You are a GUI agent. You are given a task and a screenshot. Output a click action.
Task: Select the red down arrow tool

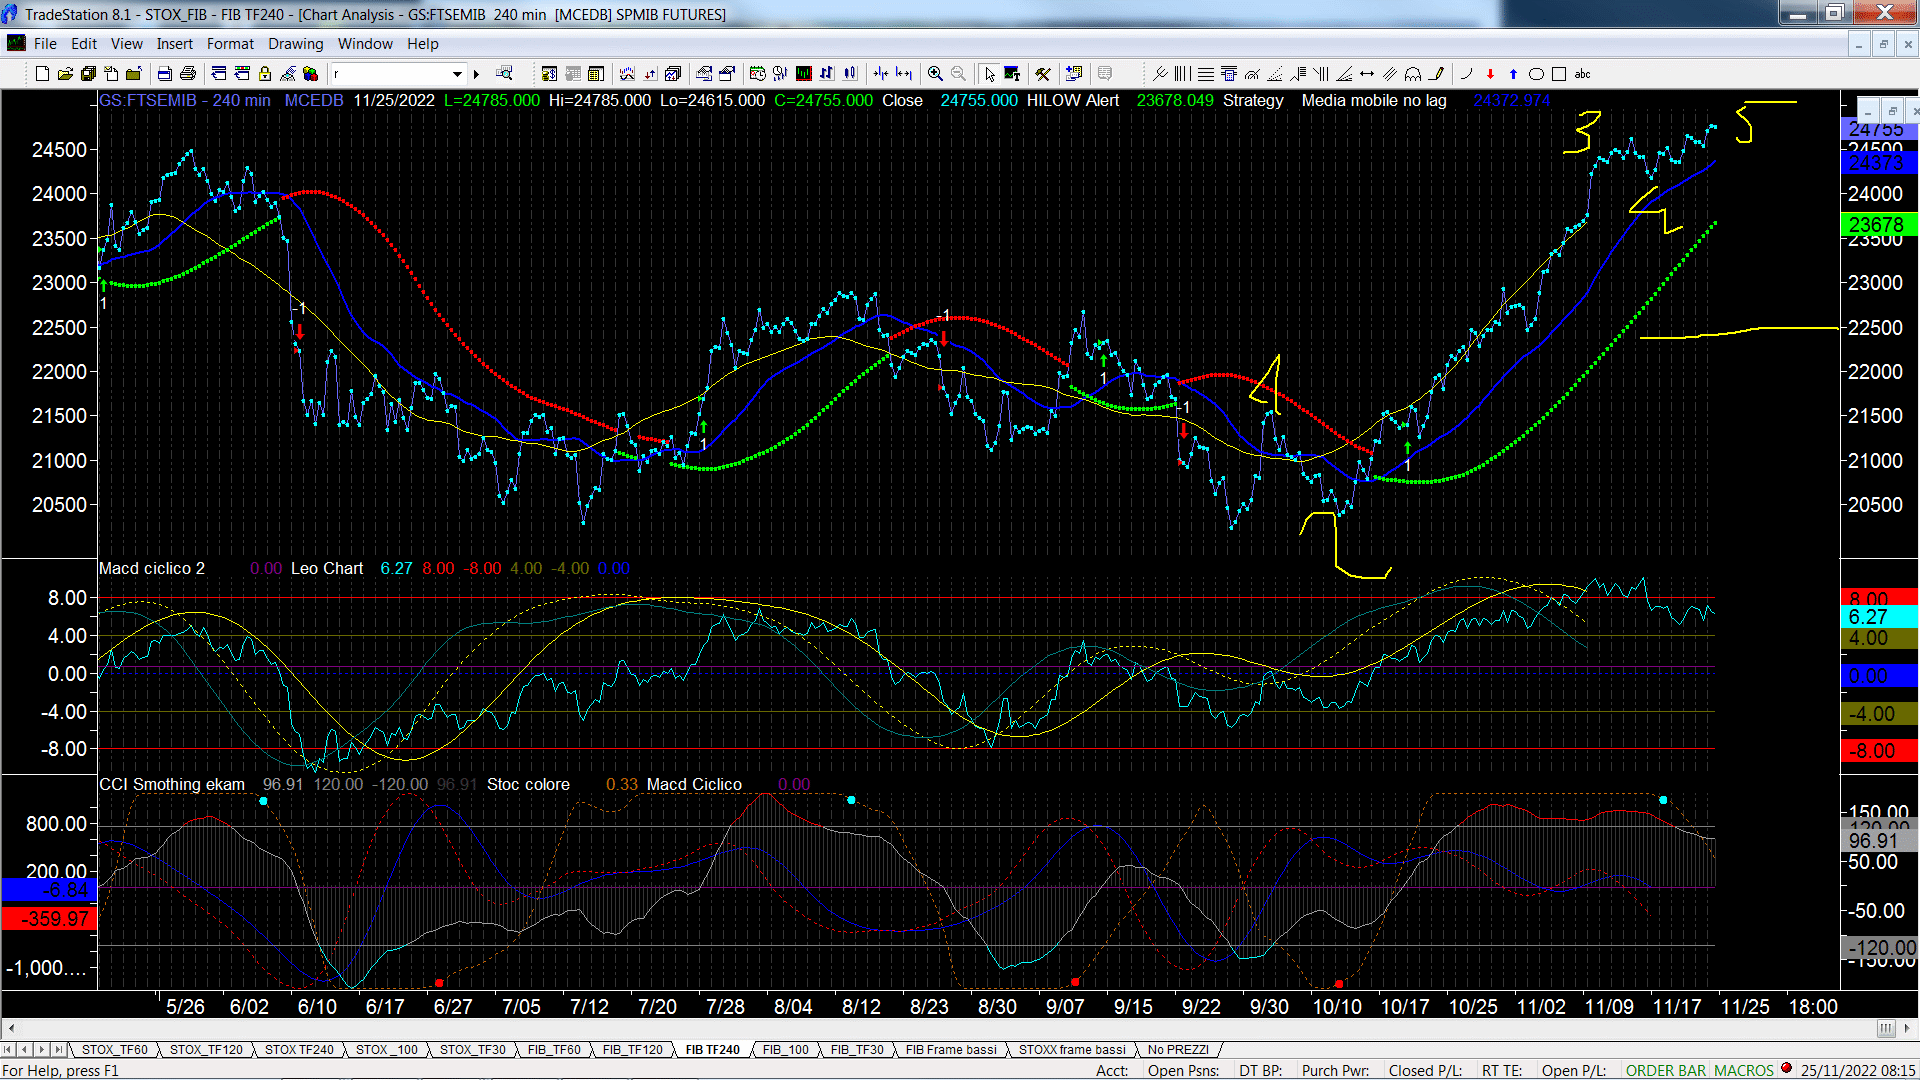click(1490, 74)
